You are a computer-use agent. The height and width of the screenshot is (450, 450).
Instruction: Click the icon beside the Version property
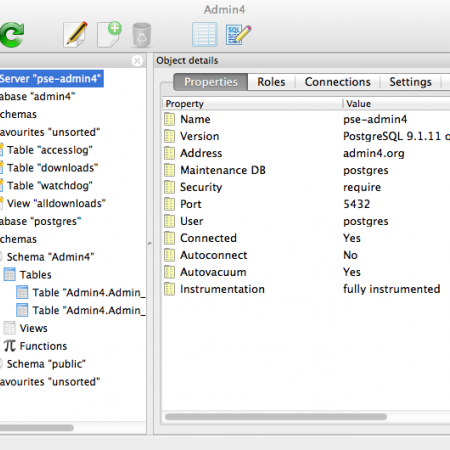(169, 136)
